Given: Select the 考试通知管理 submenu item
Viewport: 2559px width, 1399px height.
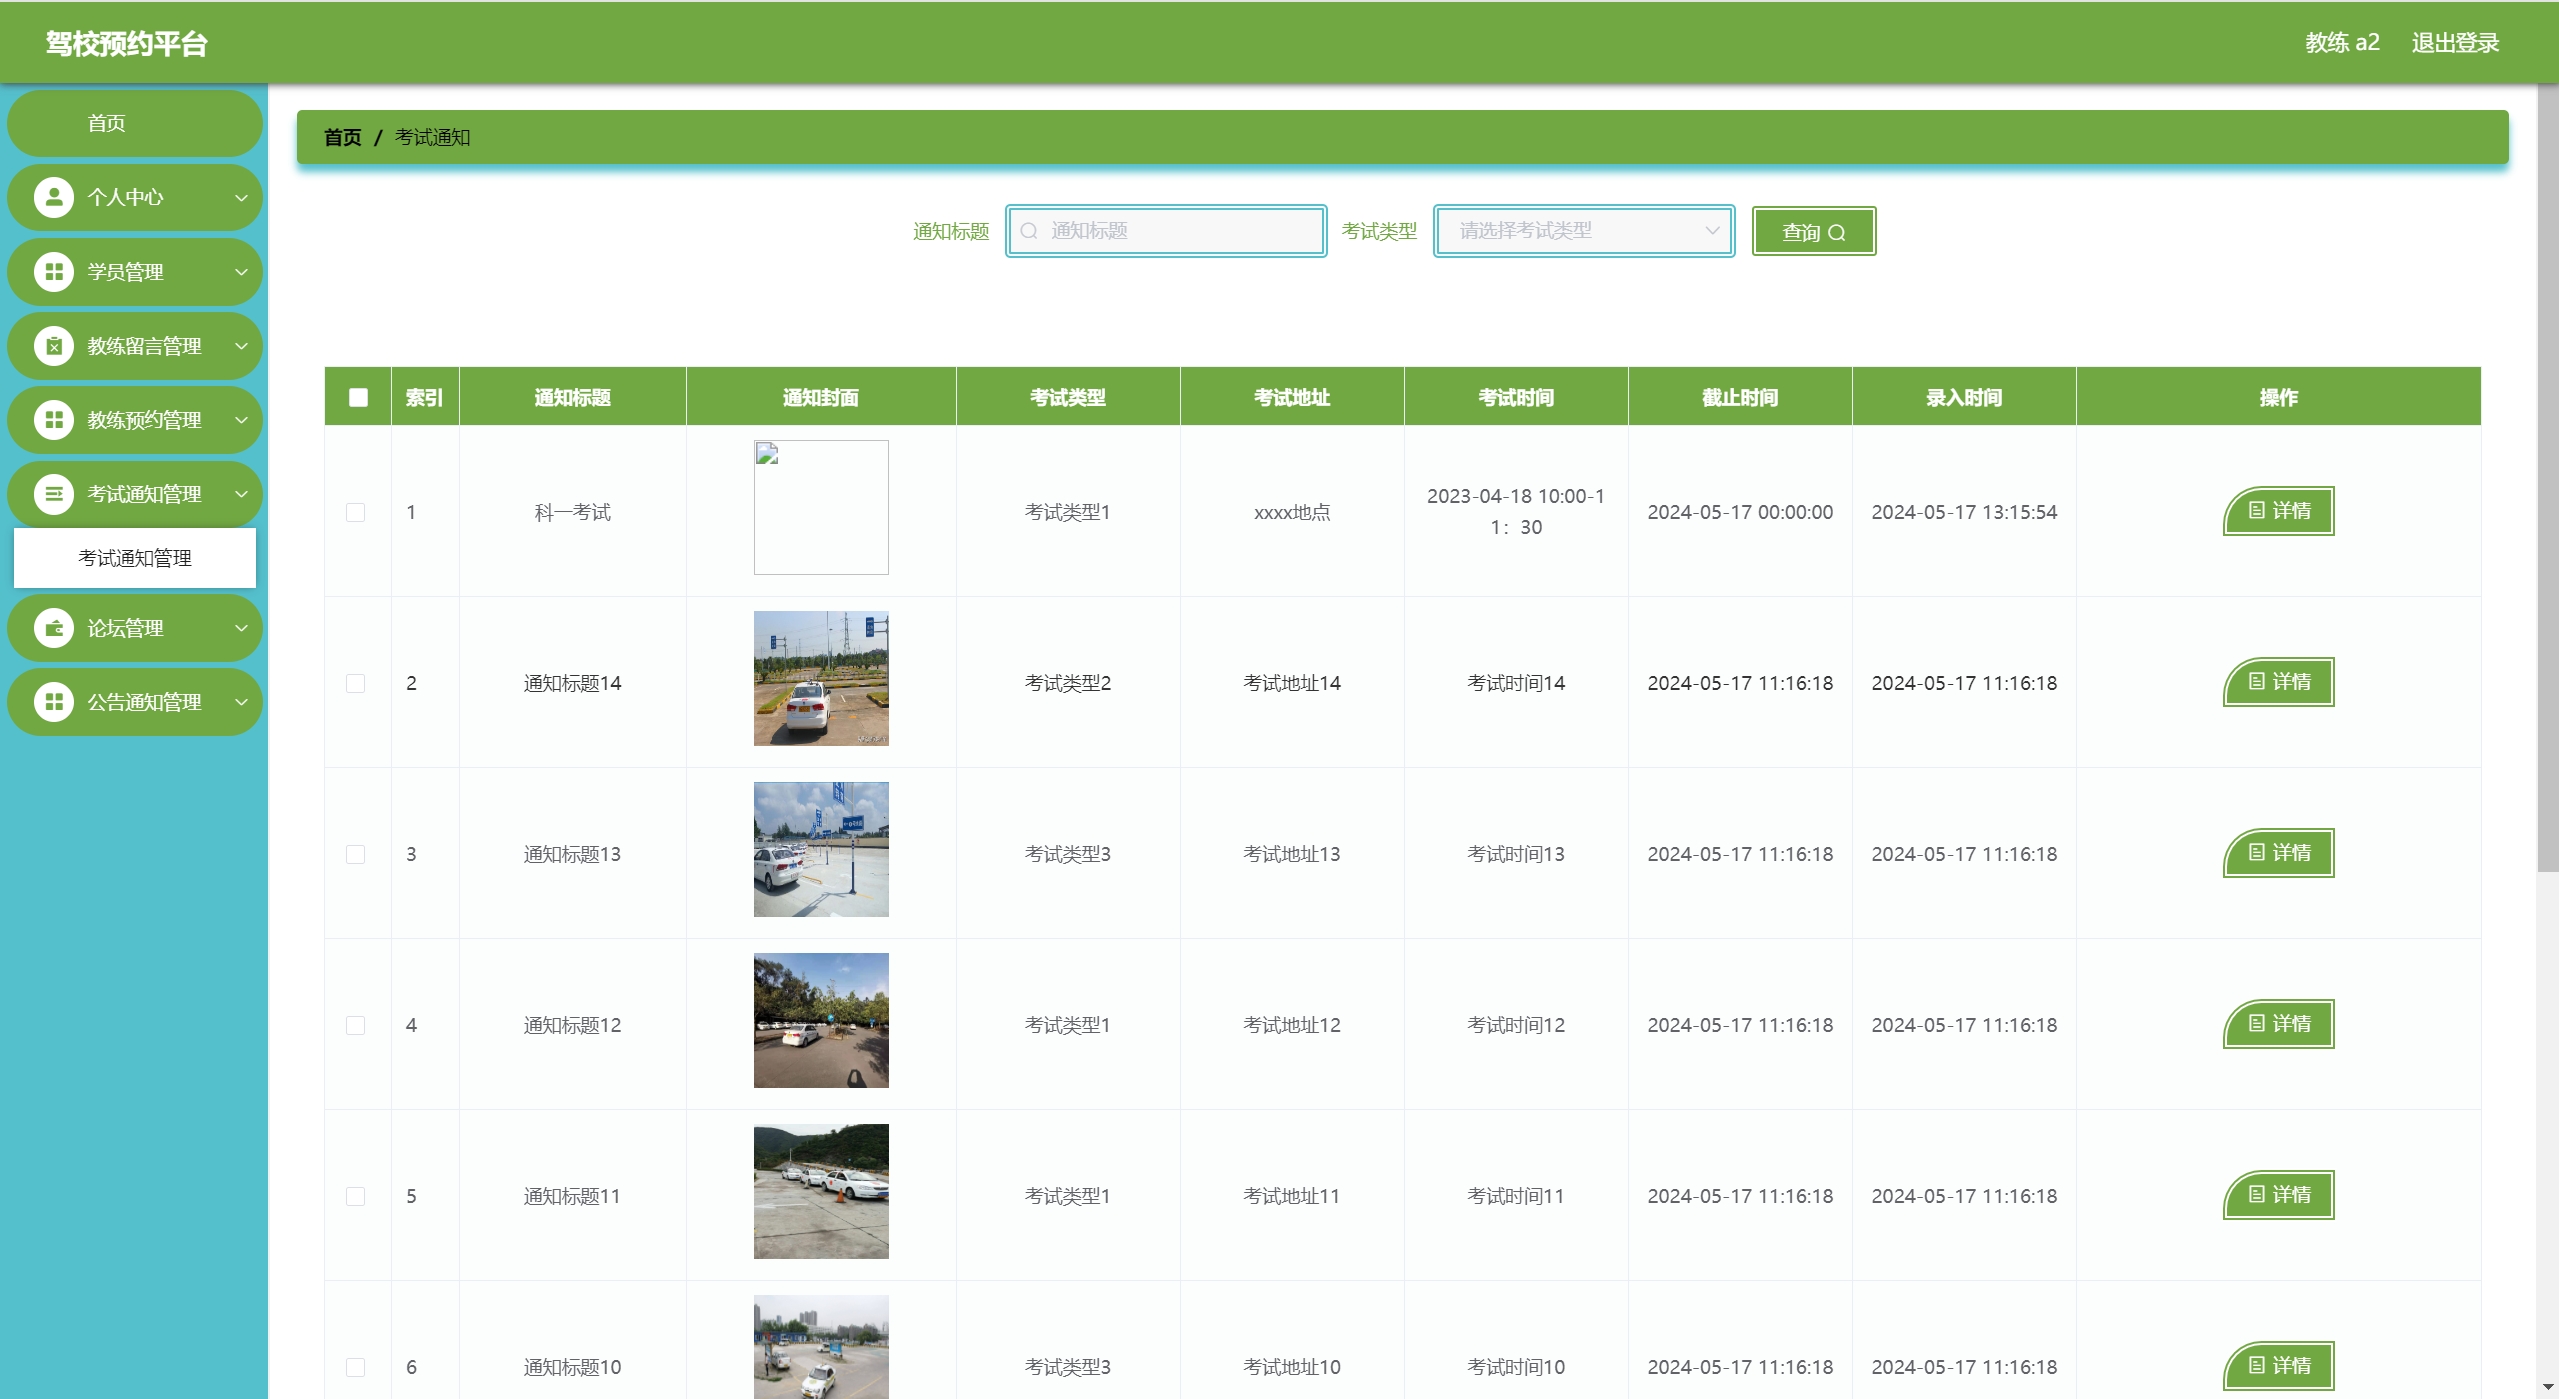Looking at the screenshot, I should pyautogui.click(x=134, y=558).
